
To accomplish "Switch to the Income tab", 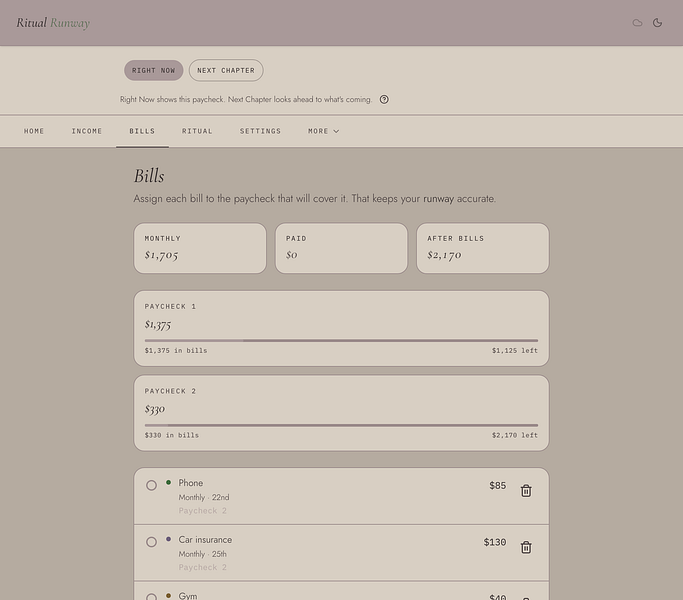I will click(x=87, y=131).
